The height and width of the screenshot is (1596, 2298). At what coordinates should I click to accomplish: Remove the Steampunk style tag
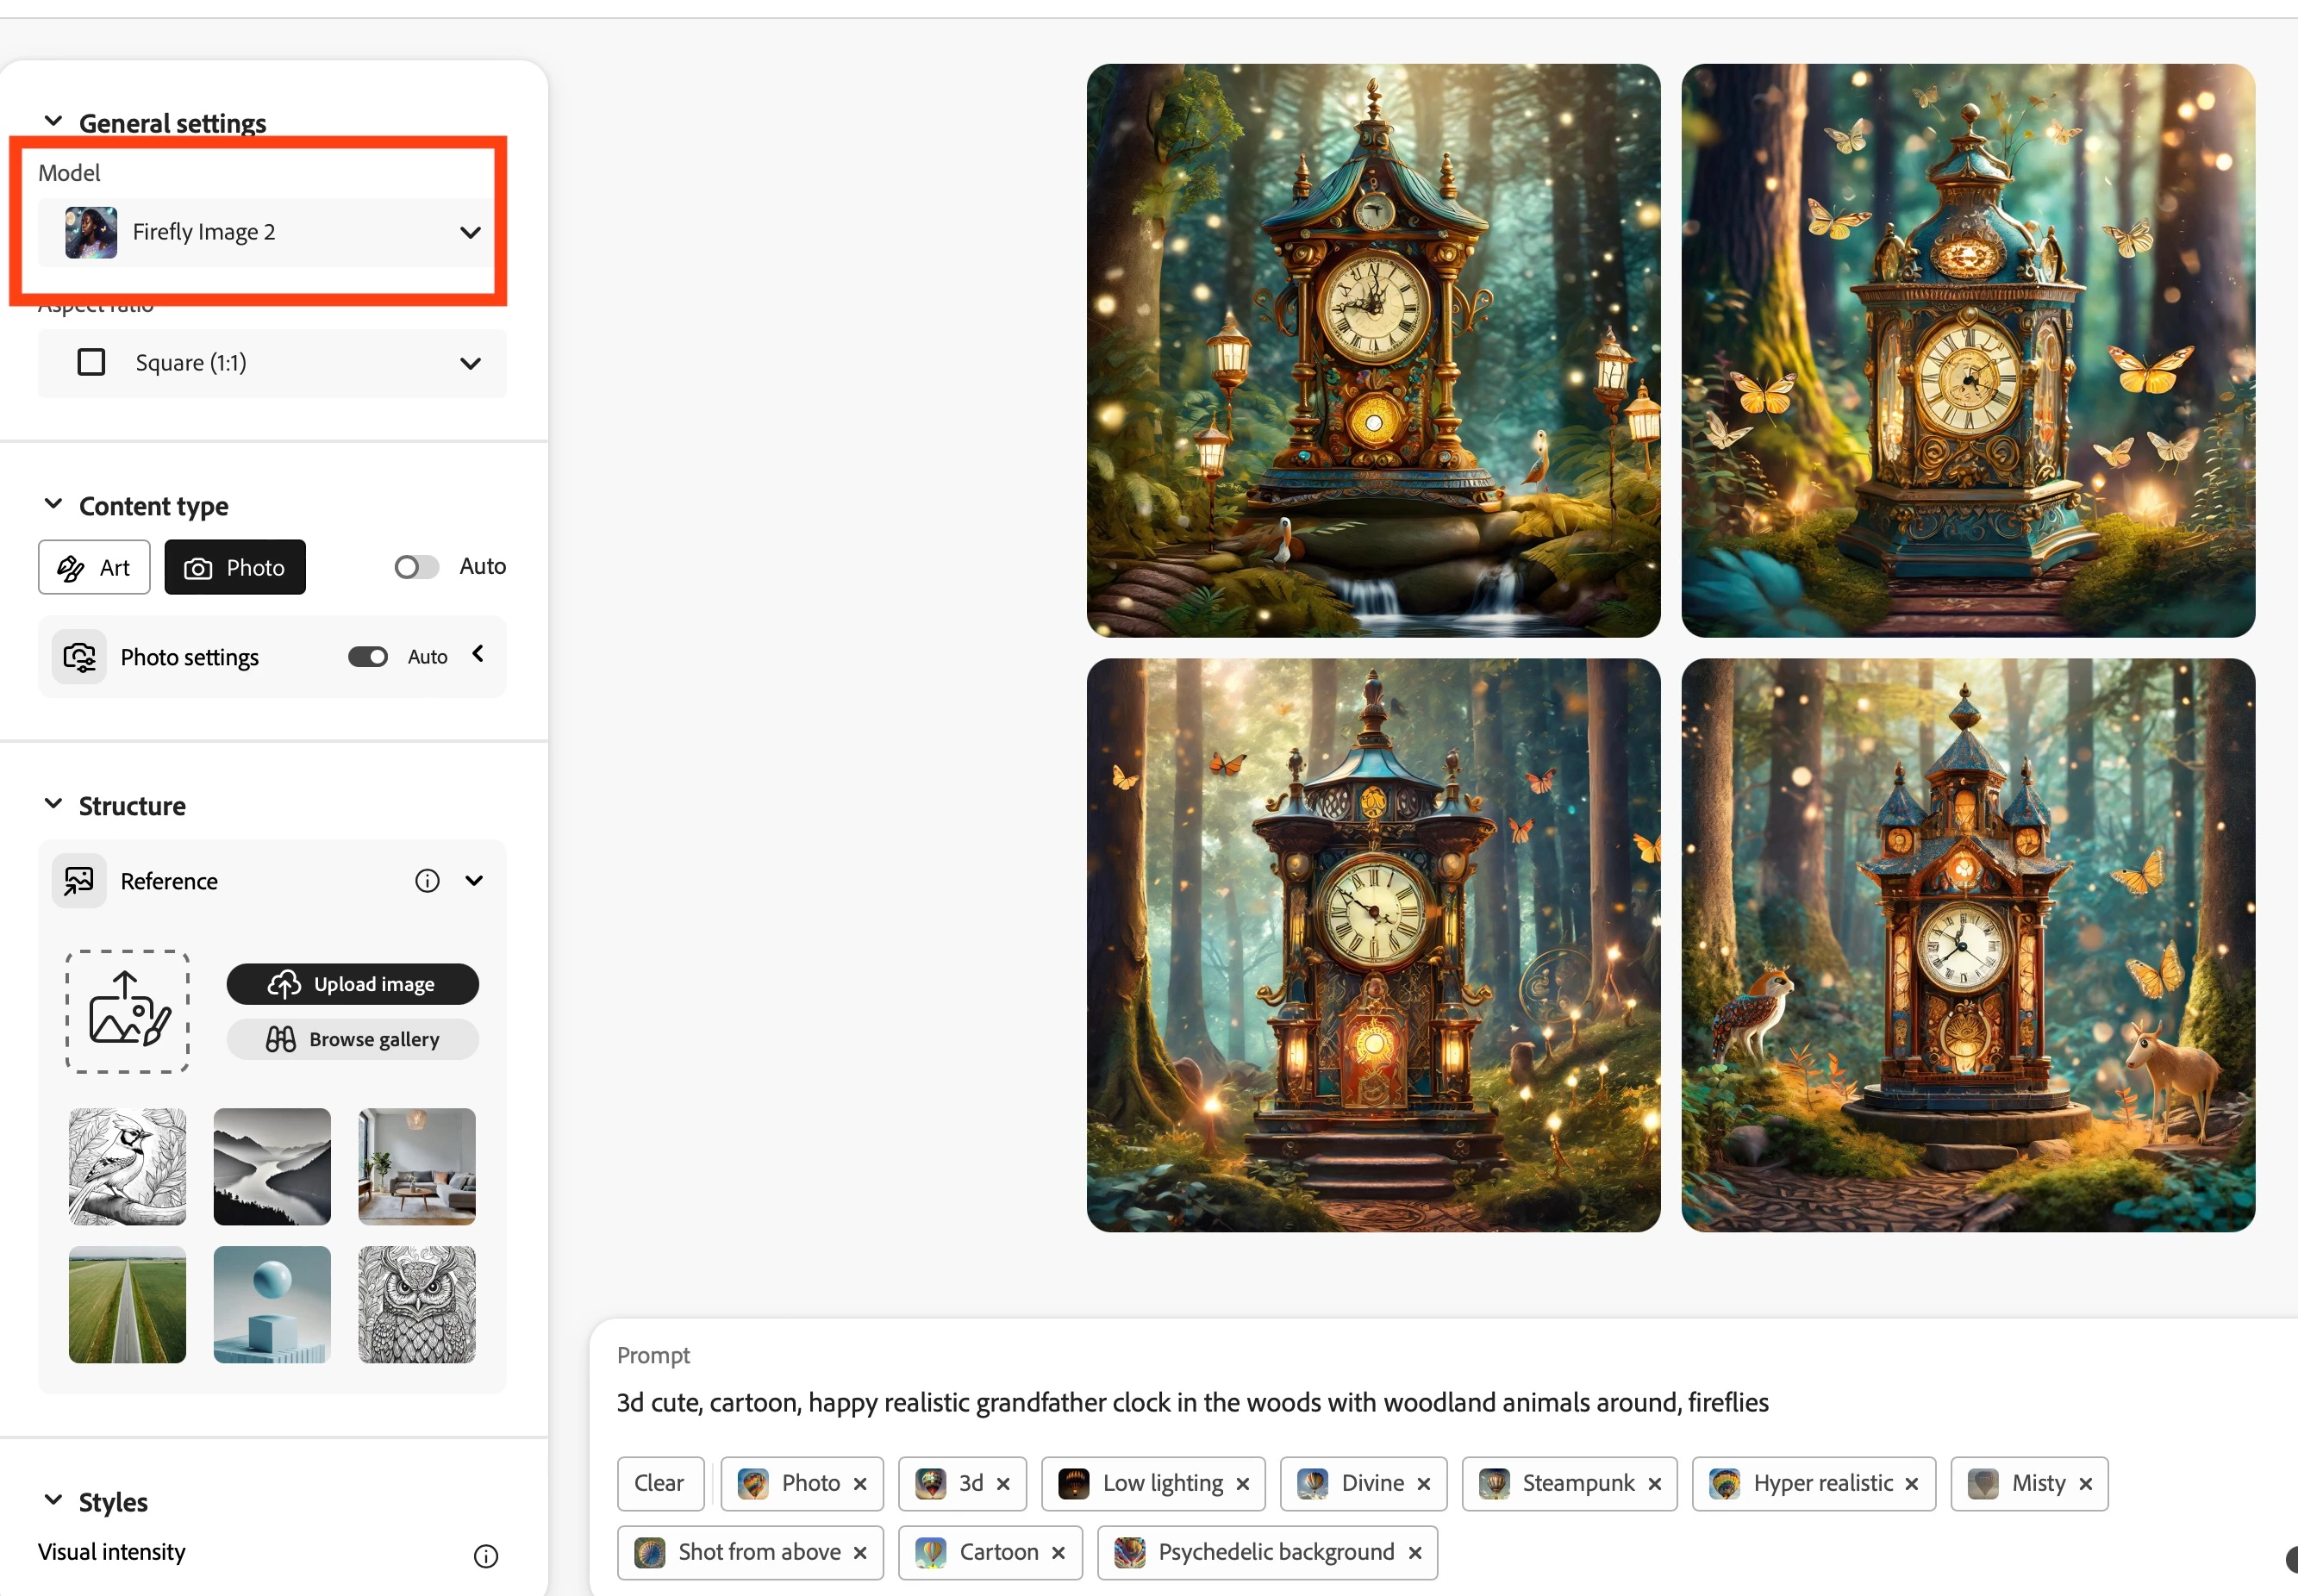pyautogui.click(x=1655, y=1484)
